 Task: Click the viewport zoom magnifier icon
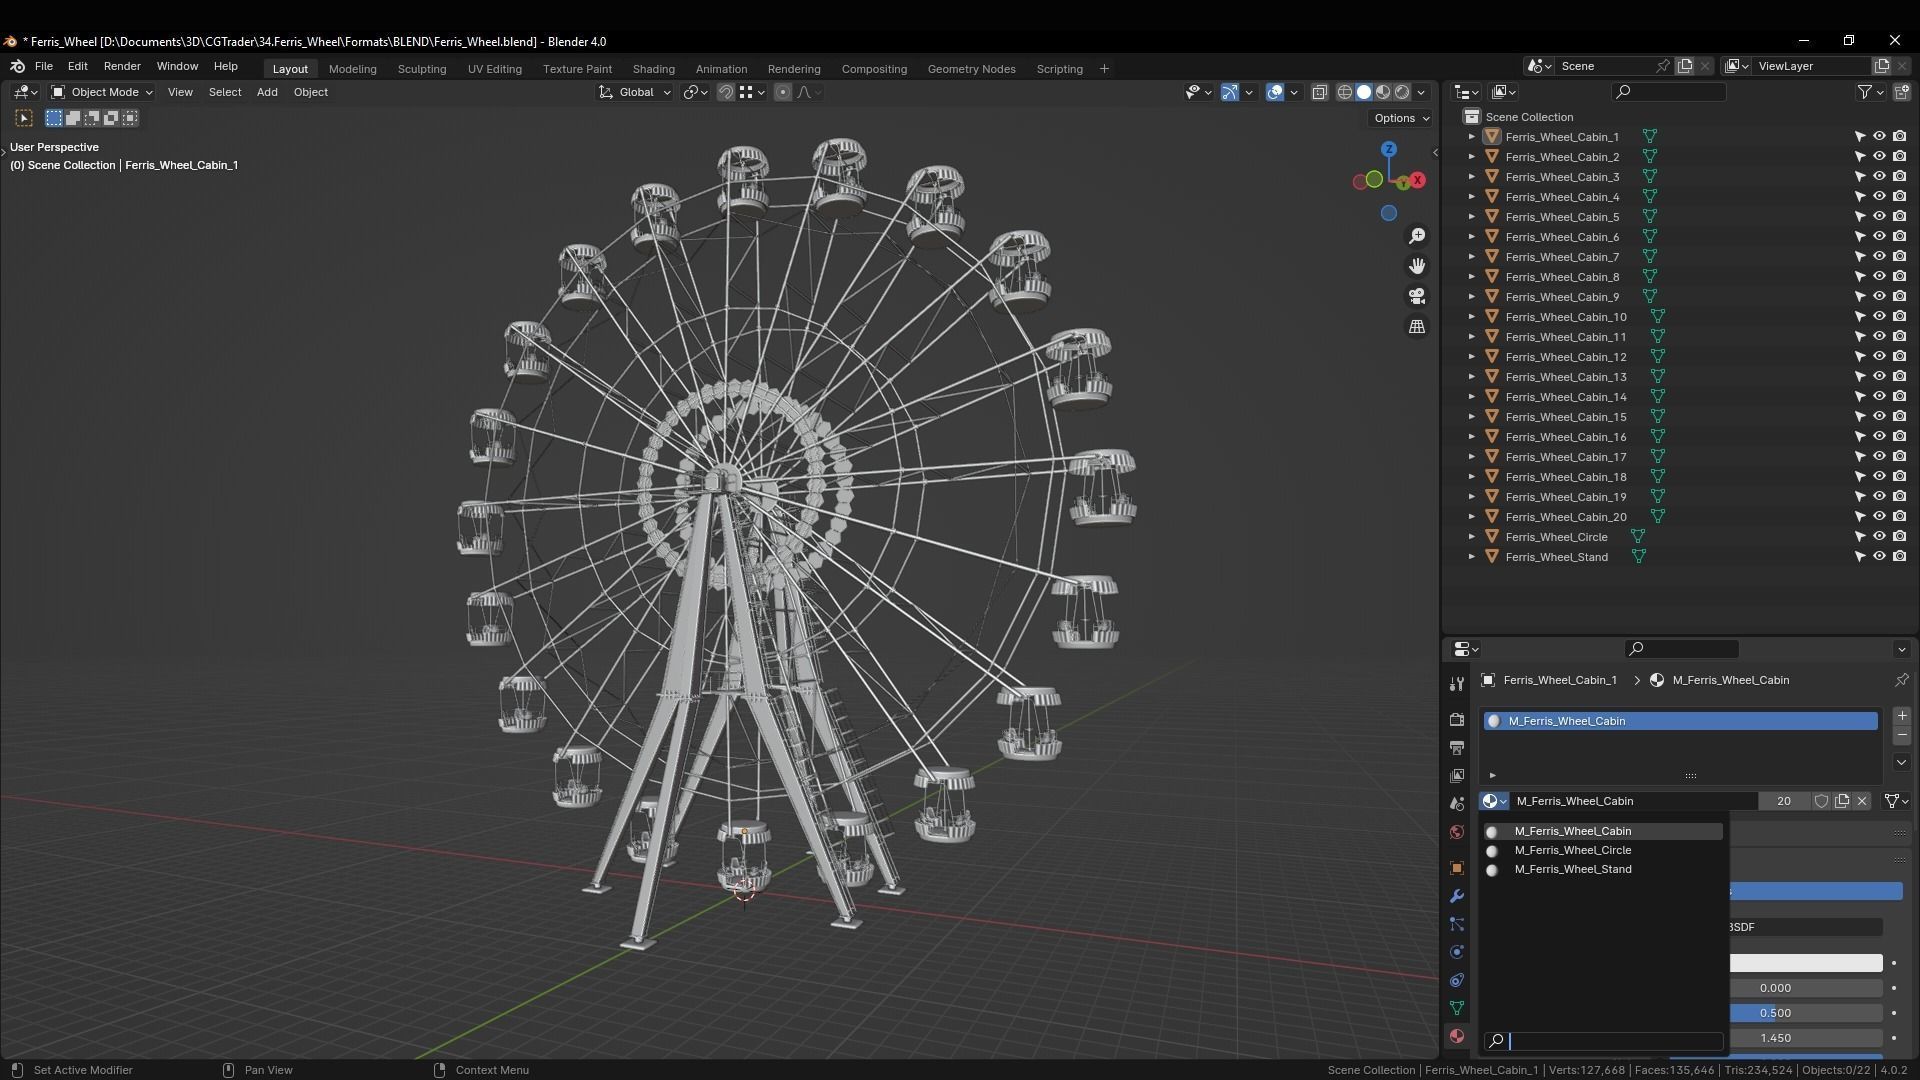coord(1417,236)
